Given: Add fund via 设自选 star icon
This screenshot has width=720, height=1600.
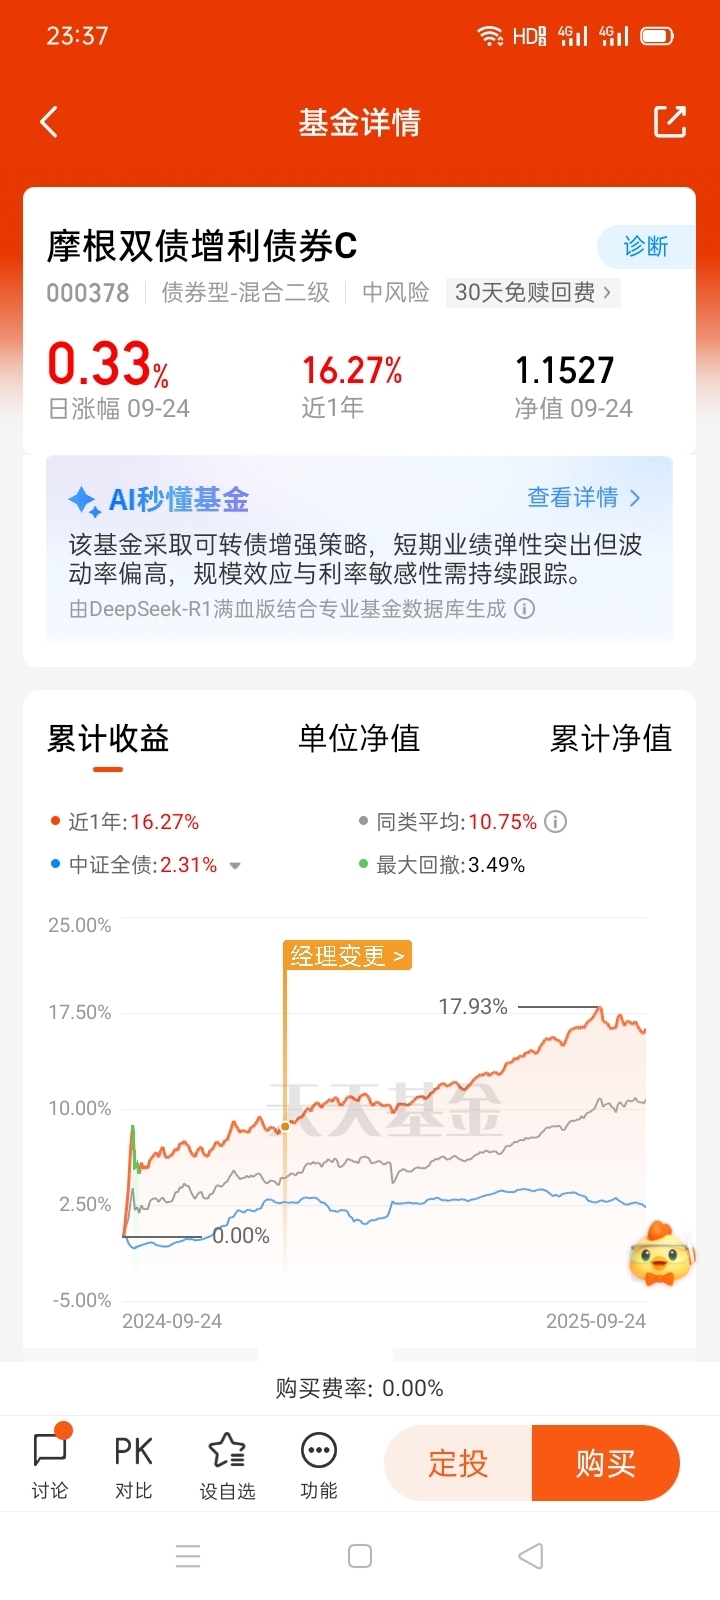Looking at the screenshot, I should click(x=227, y=1463).
